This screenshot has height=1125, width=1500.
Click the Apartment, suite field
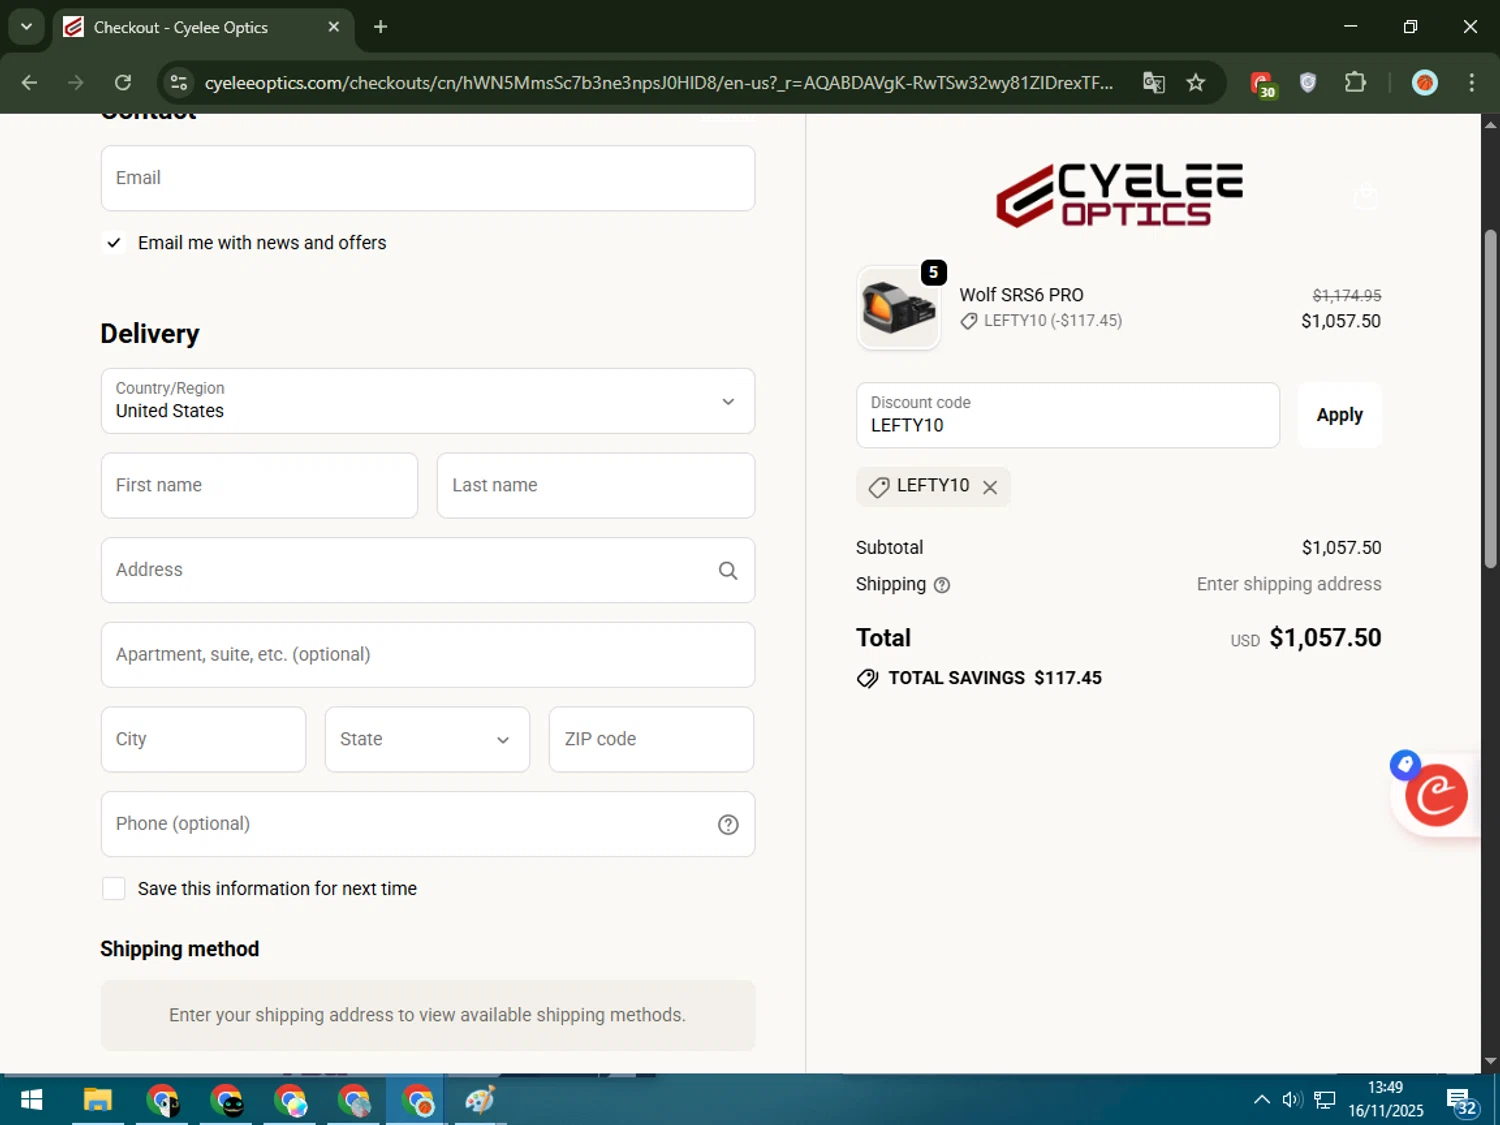(x=428, y=655)
